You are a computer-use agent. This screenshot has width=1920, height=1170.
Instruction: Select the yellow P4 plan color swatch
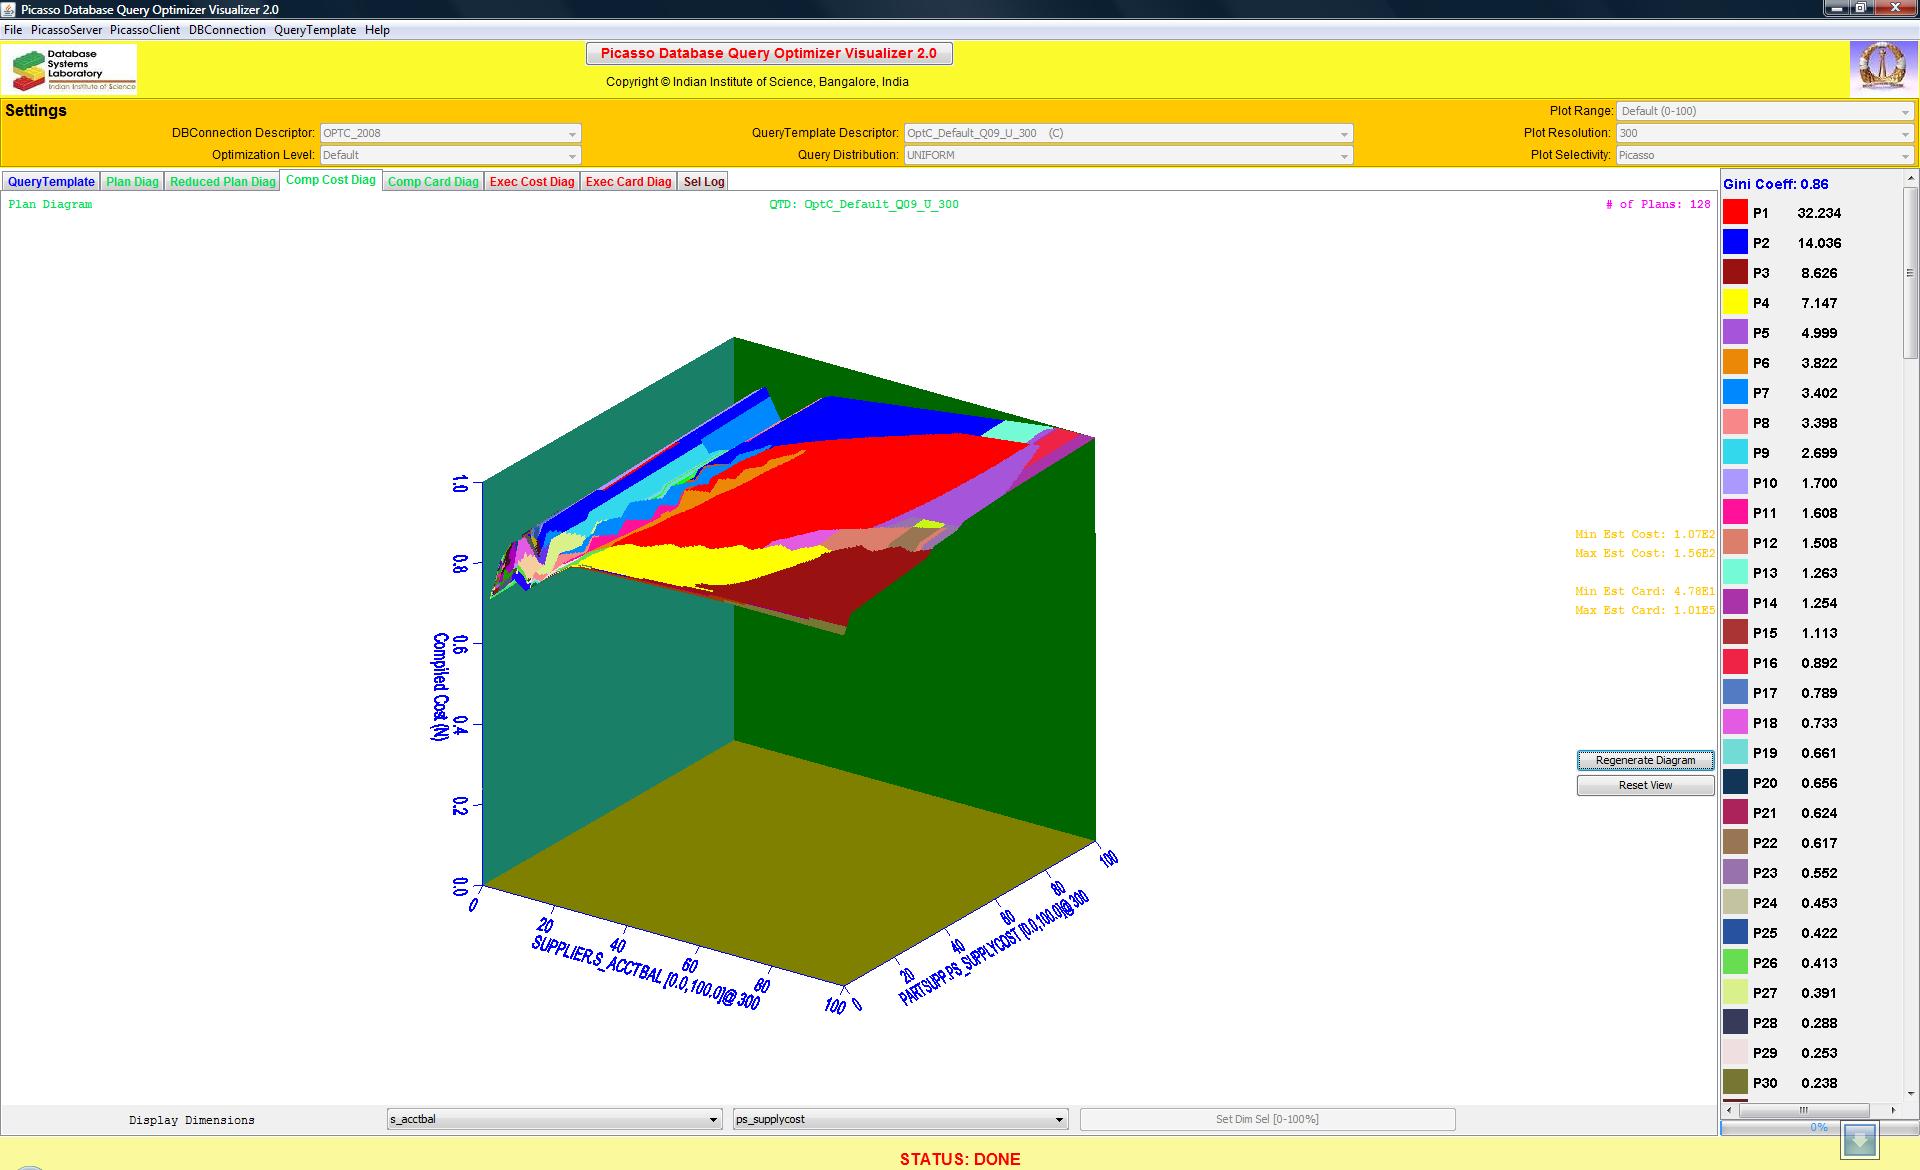click(1735, 302)
